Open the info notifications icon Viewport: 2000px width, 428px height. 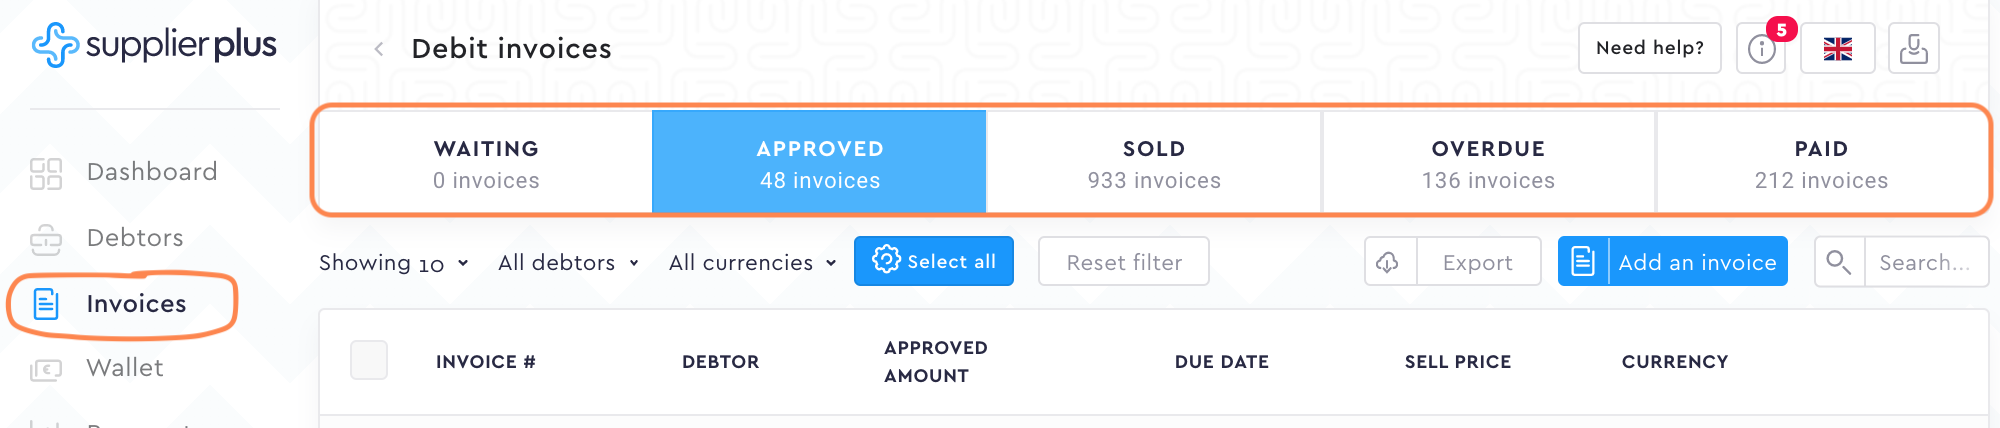coord(1761,49)
